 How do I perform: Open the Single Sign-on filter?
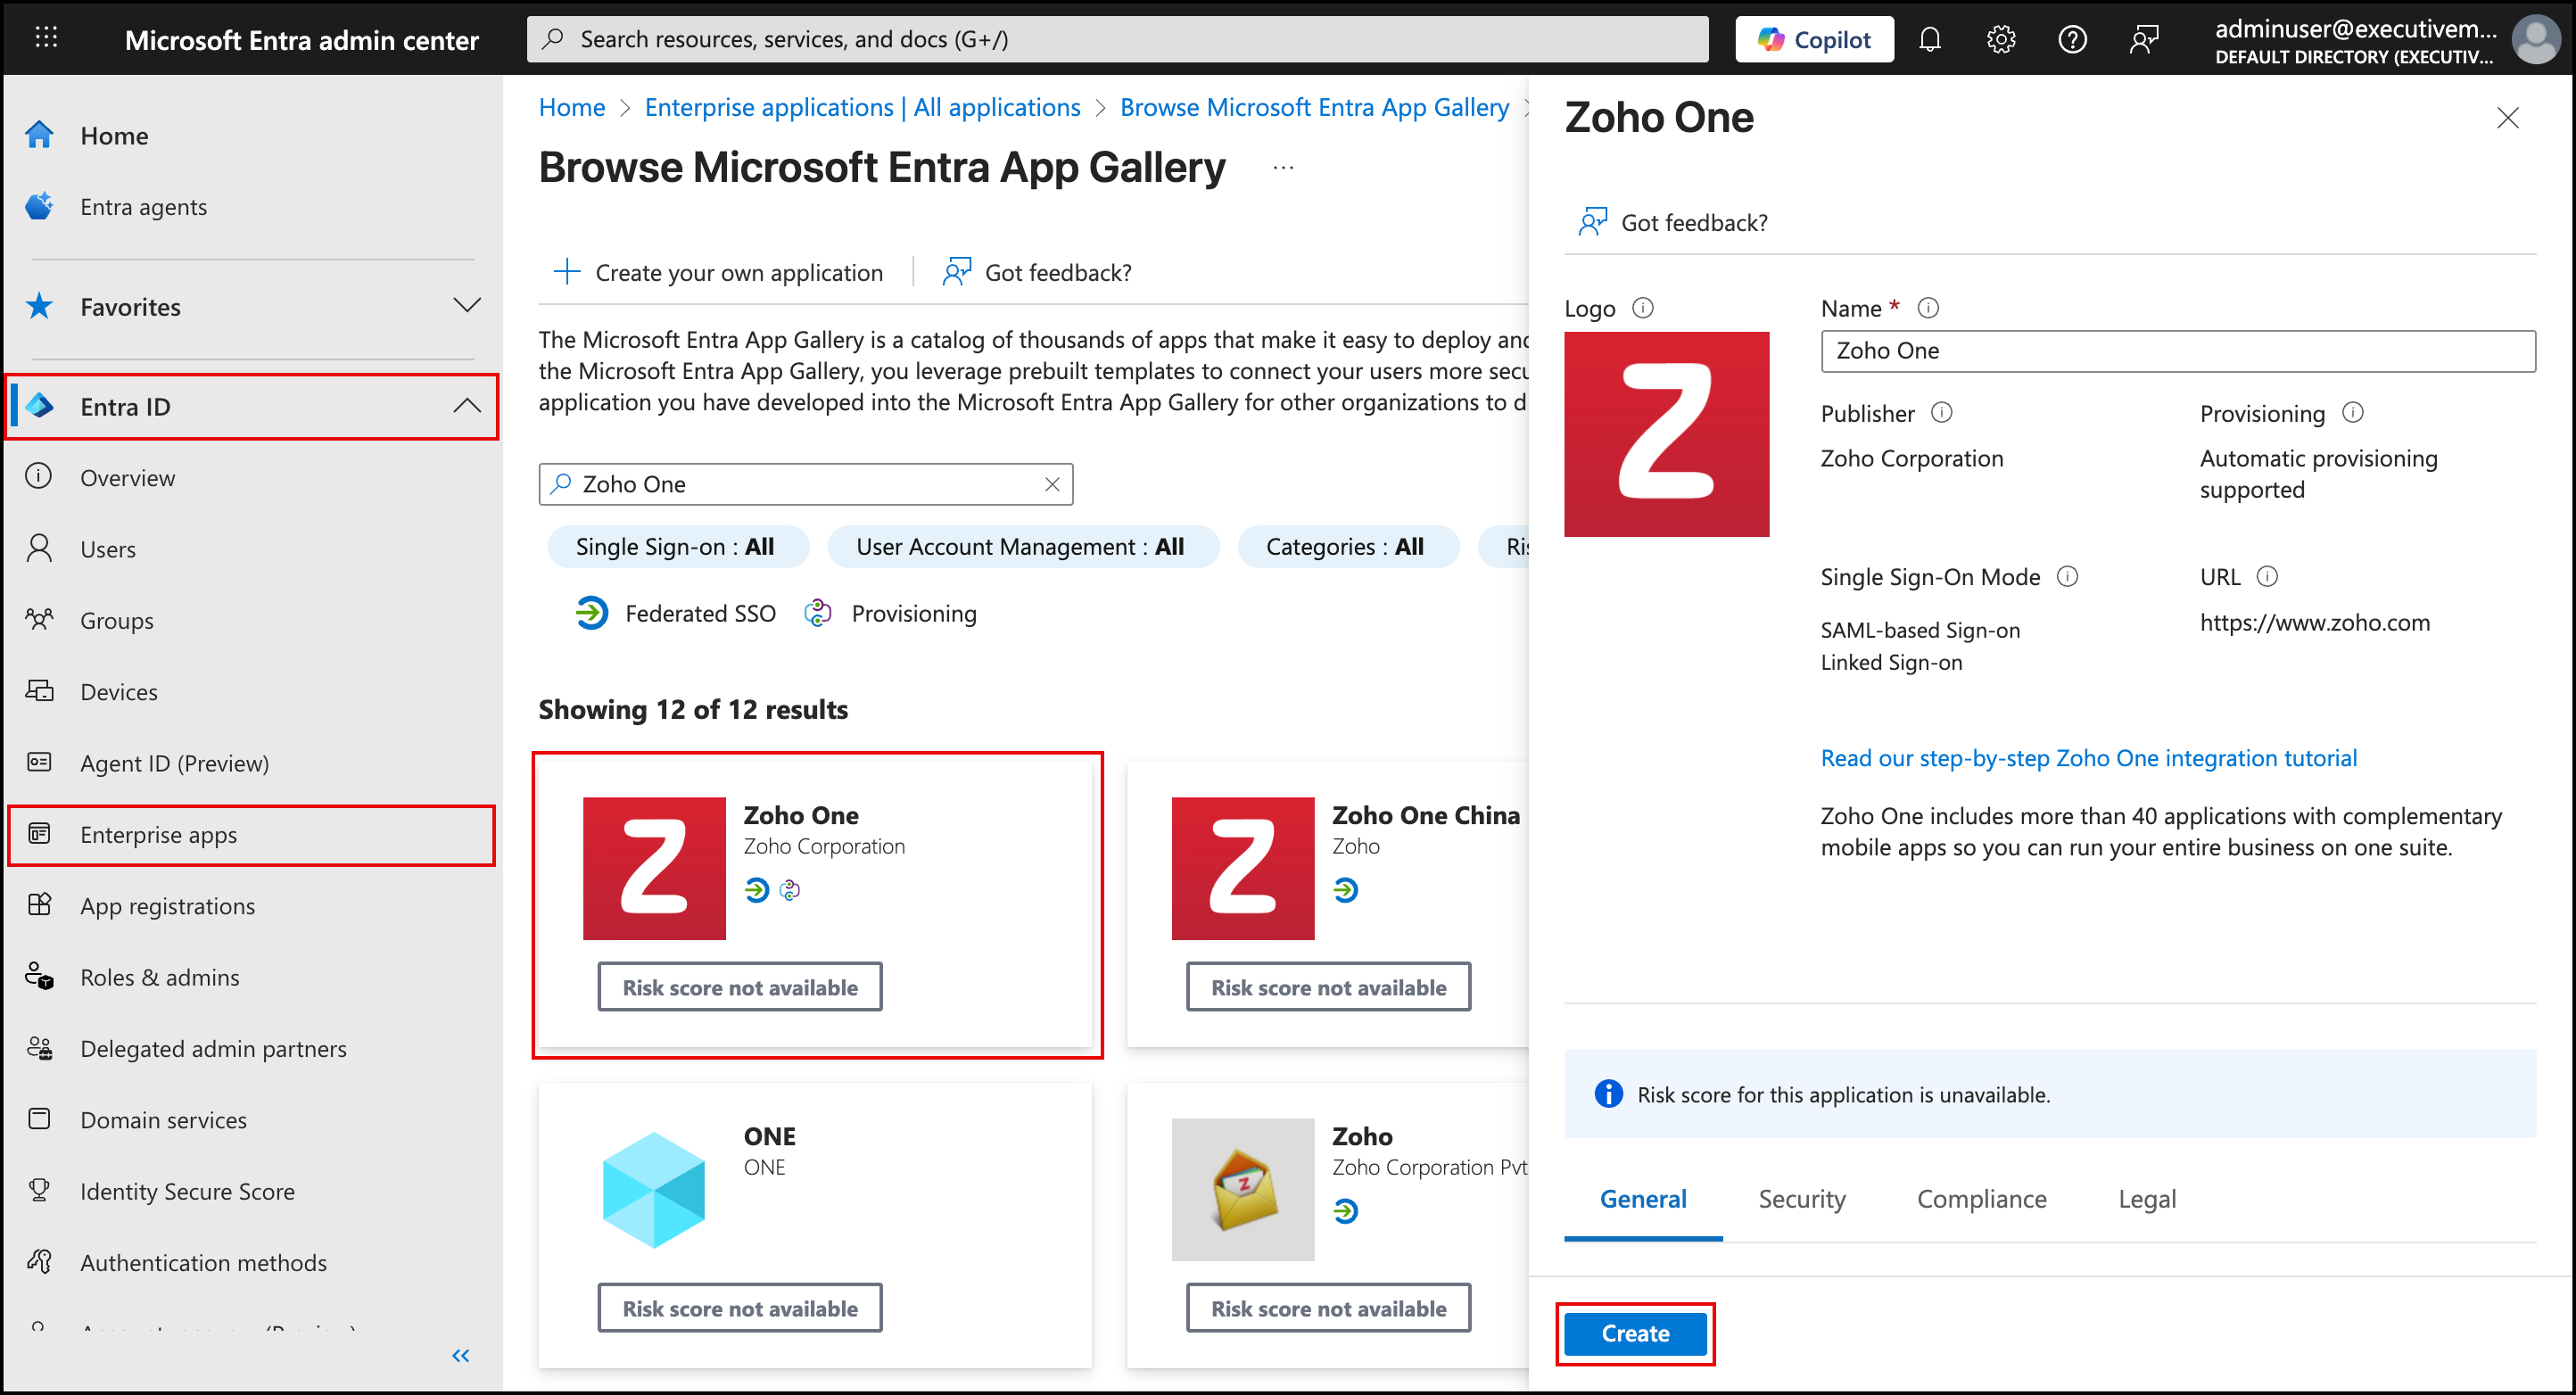[x=676, y=547]
